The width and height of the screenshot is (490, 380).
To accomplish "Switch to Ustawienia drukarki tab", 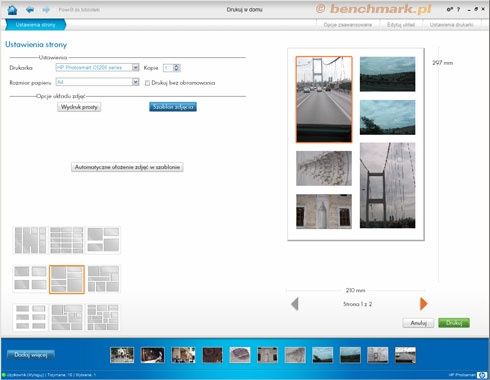I will click(x=452, y=25).
